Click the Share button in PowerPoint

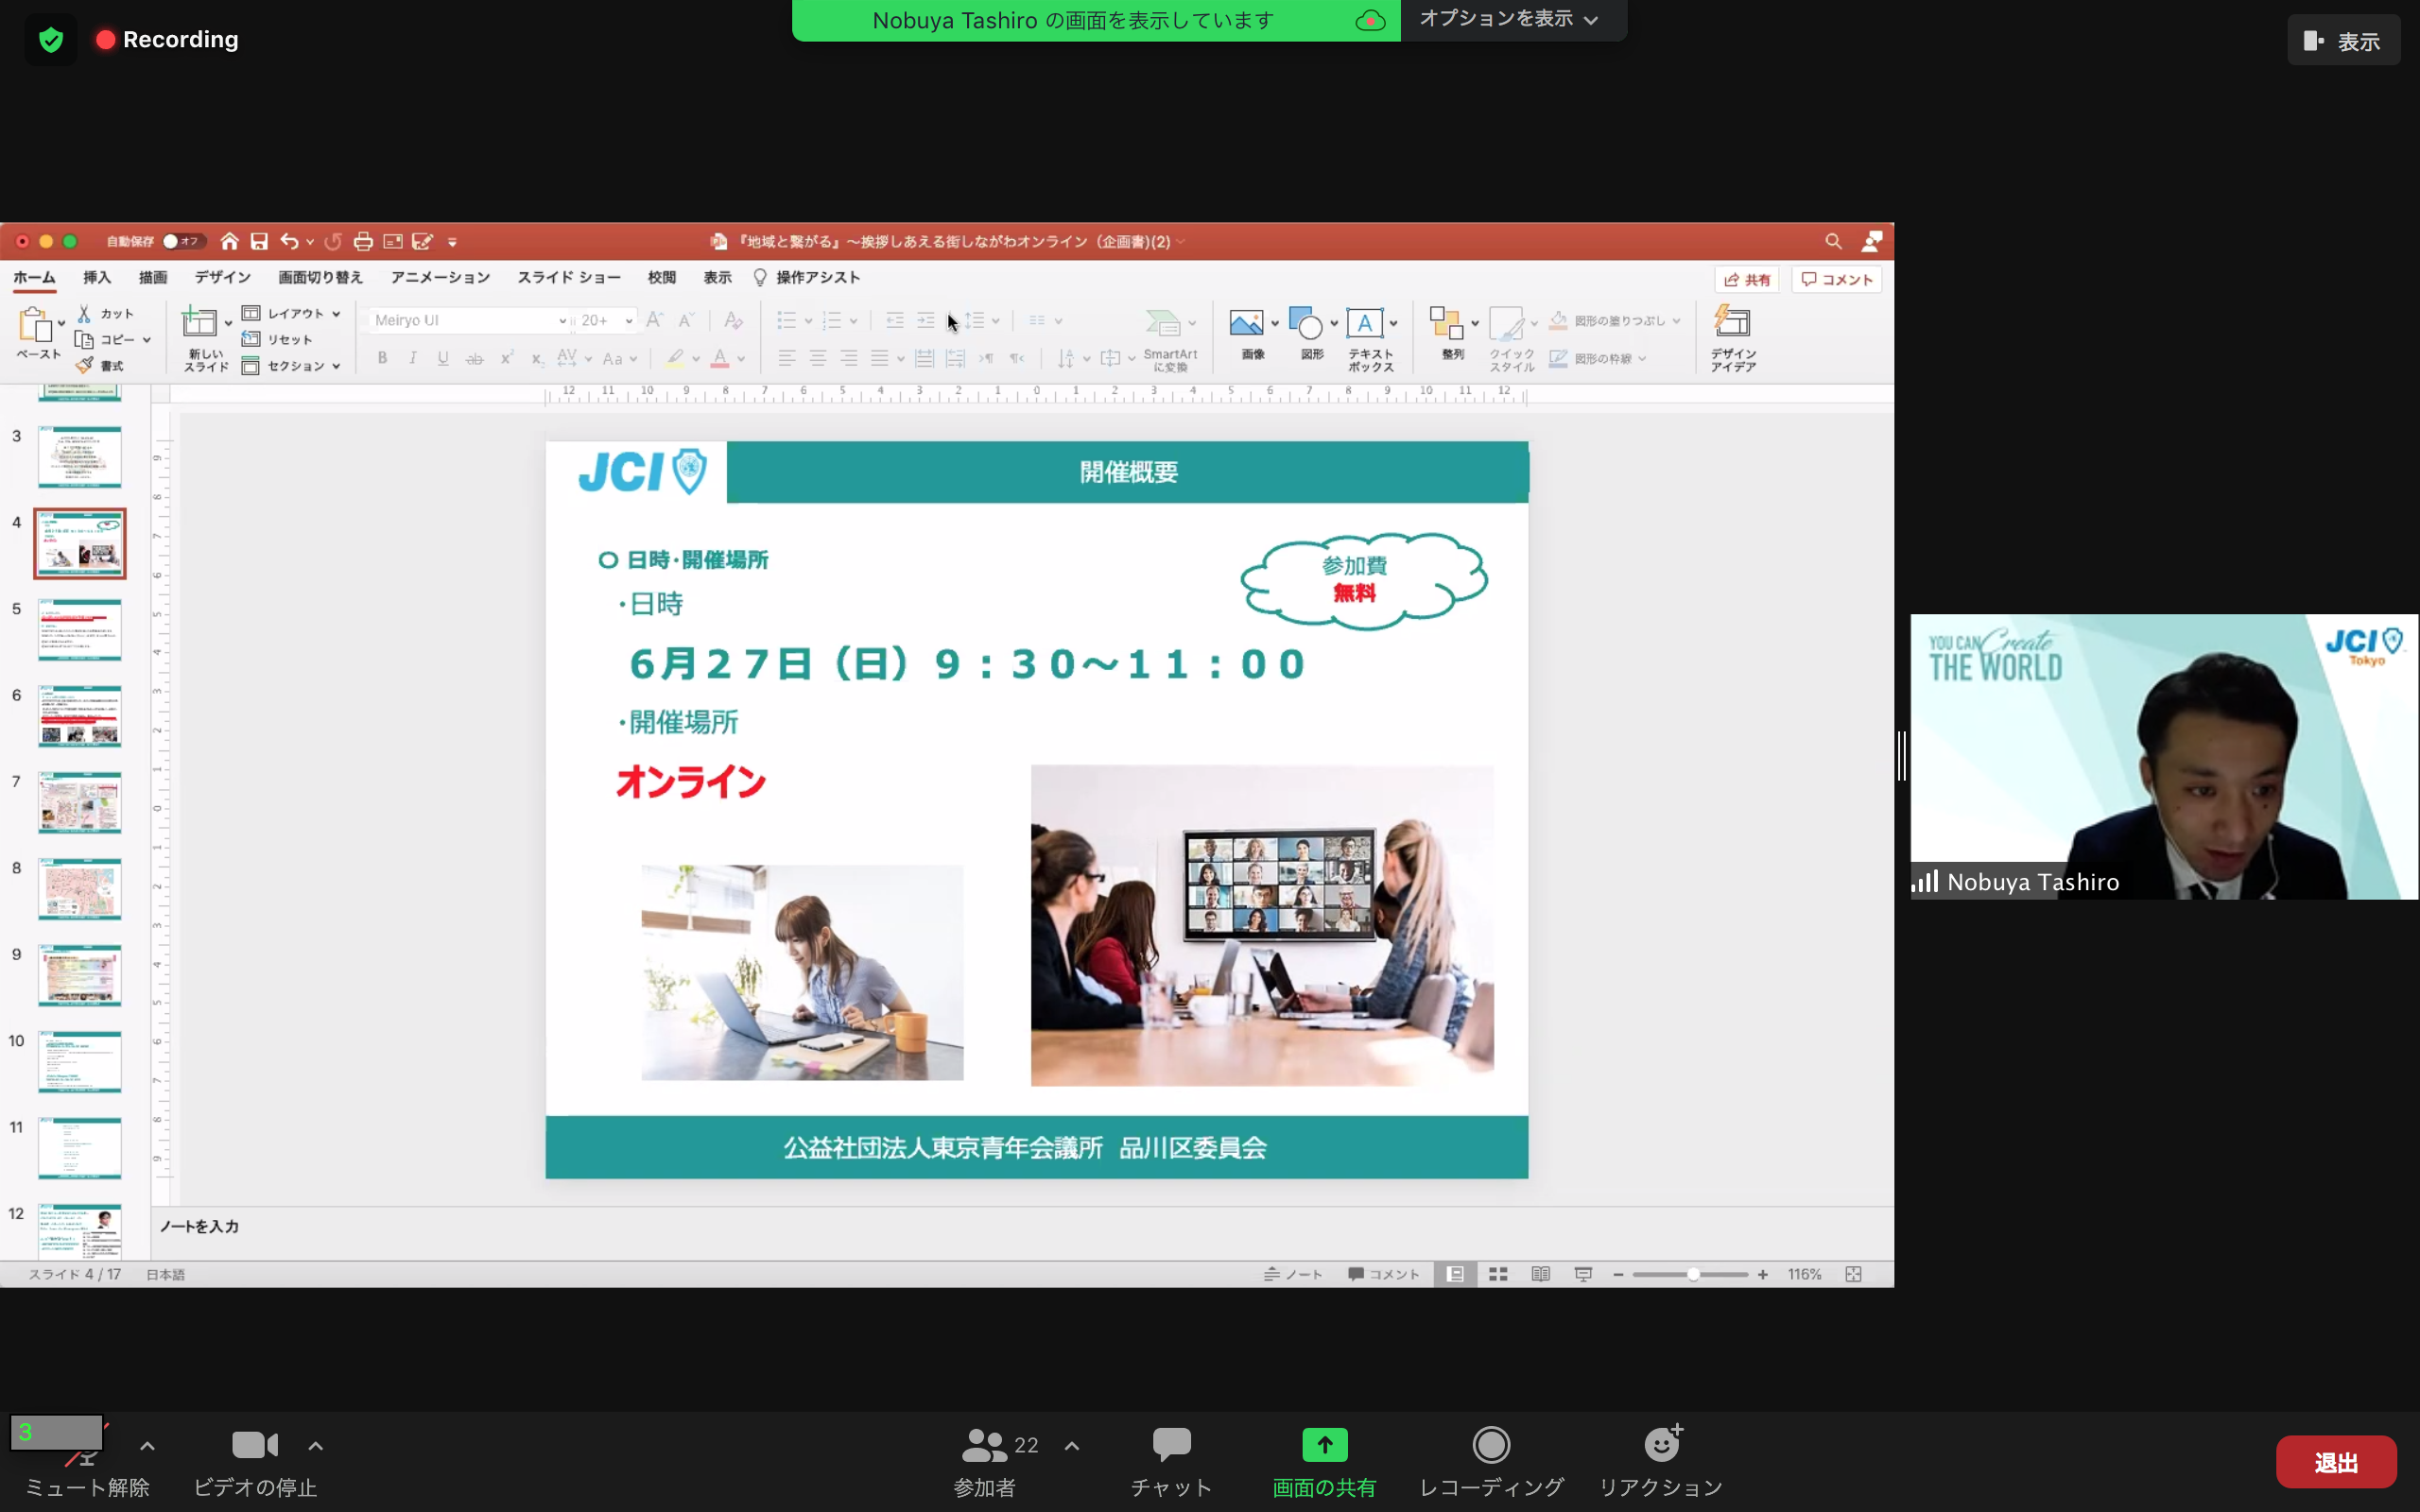(1746, 280)
